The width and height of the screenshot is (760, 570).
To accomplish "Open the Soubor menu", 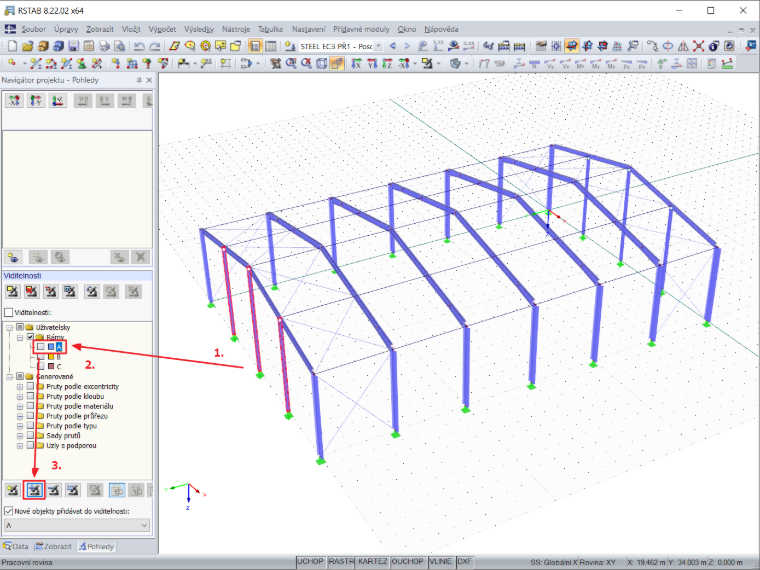I will 33,29.
